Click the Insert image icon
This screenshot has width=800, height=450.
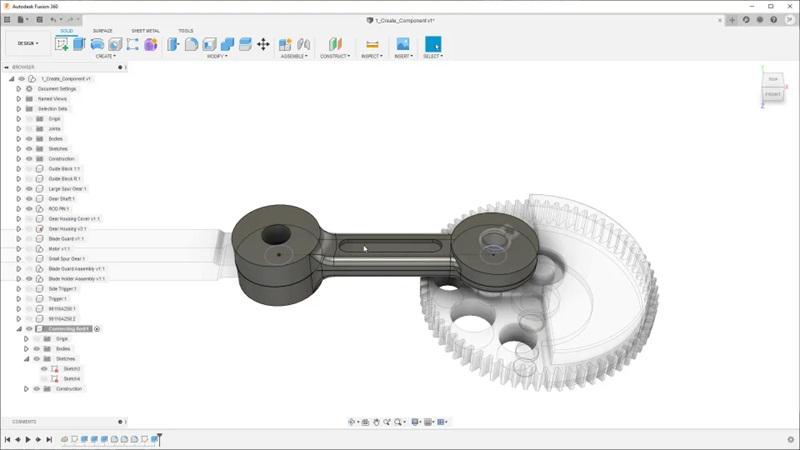click(x=402, y=44)
